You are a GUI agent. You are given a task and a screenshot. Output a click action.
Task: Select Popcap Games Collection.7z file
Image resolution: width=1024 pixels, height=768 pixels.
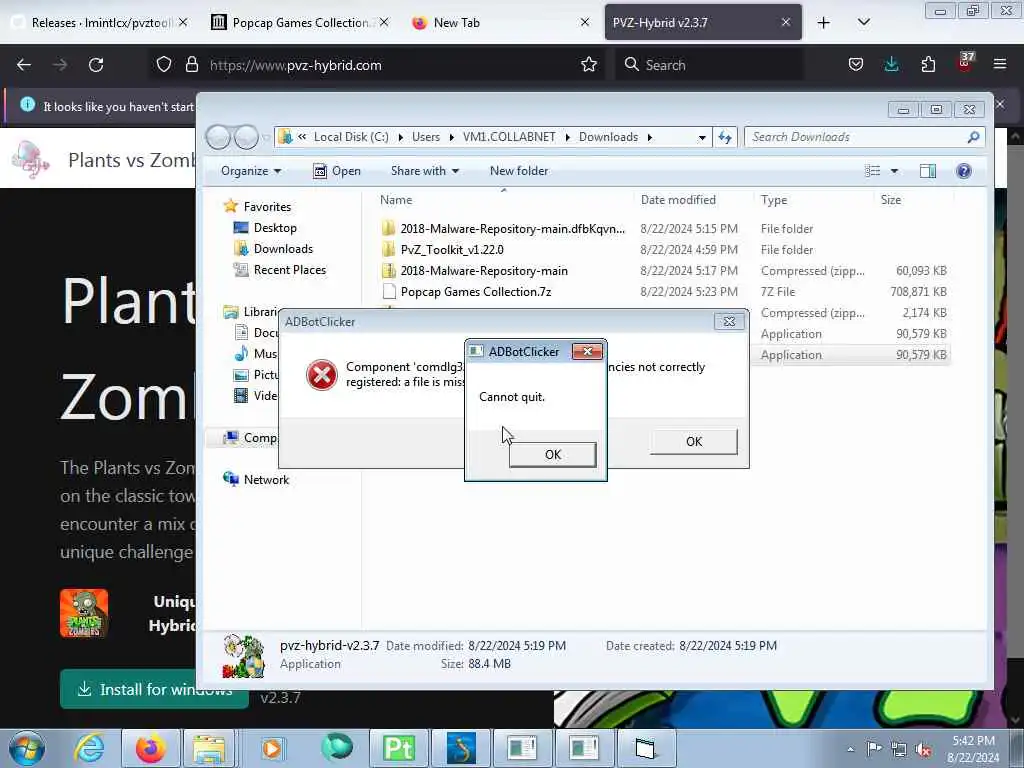pos(475,291)
